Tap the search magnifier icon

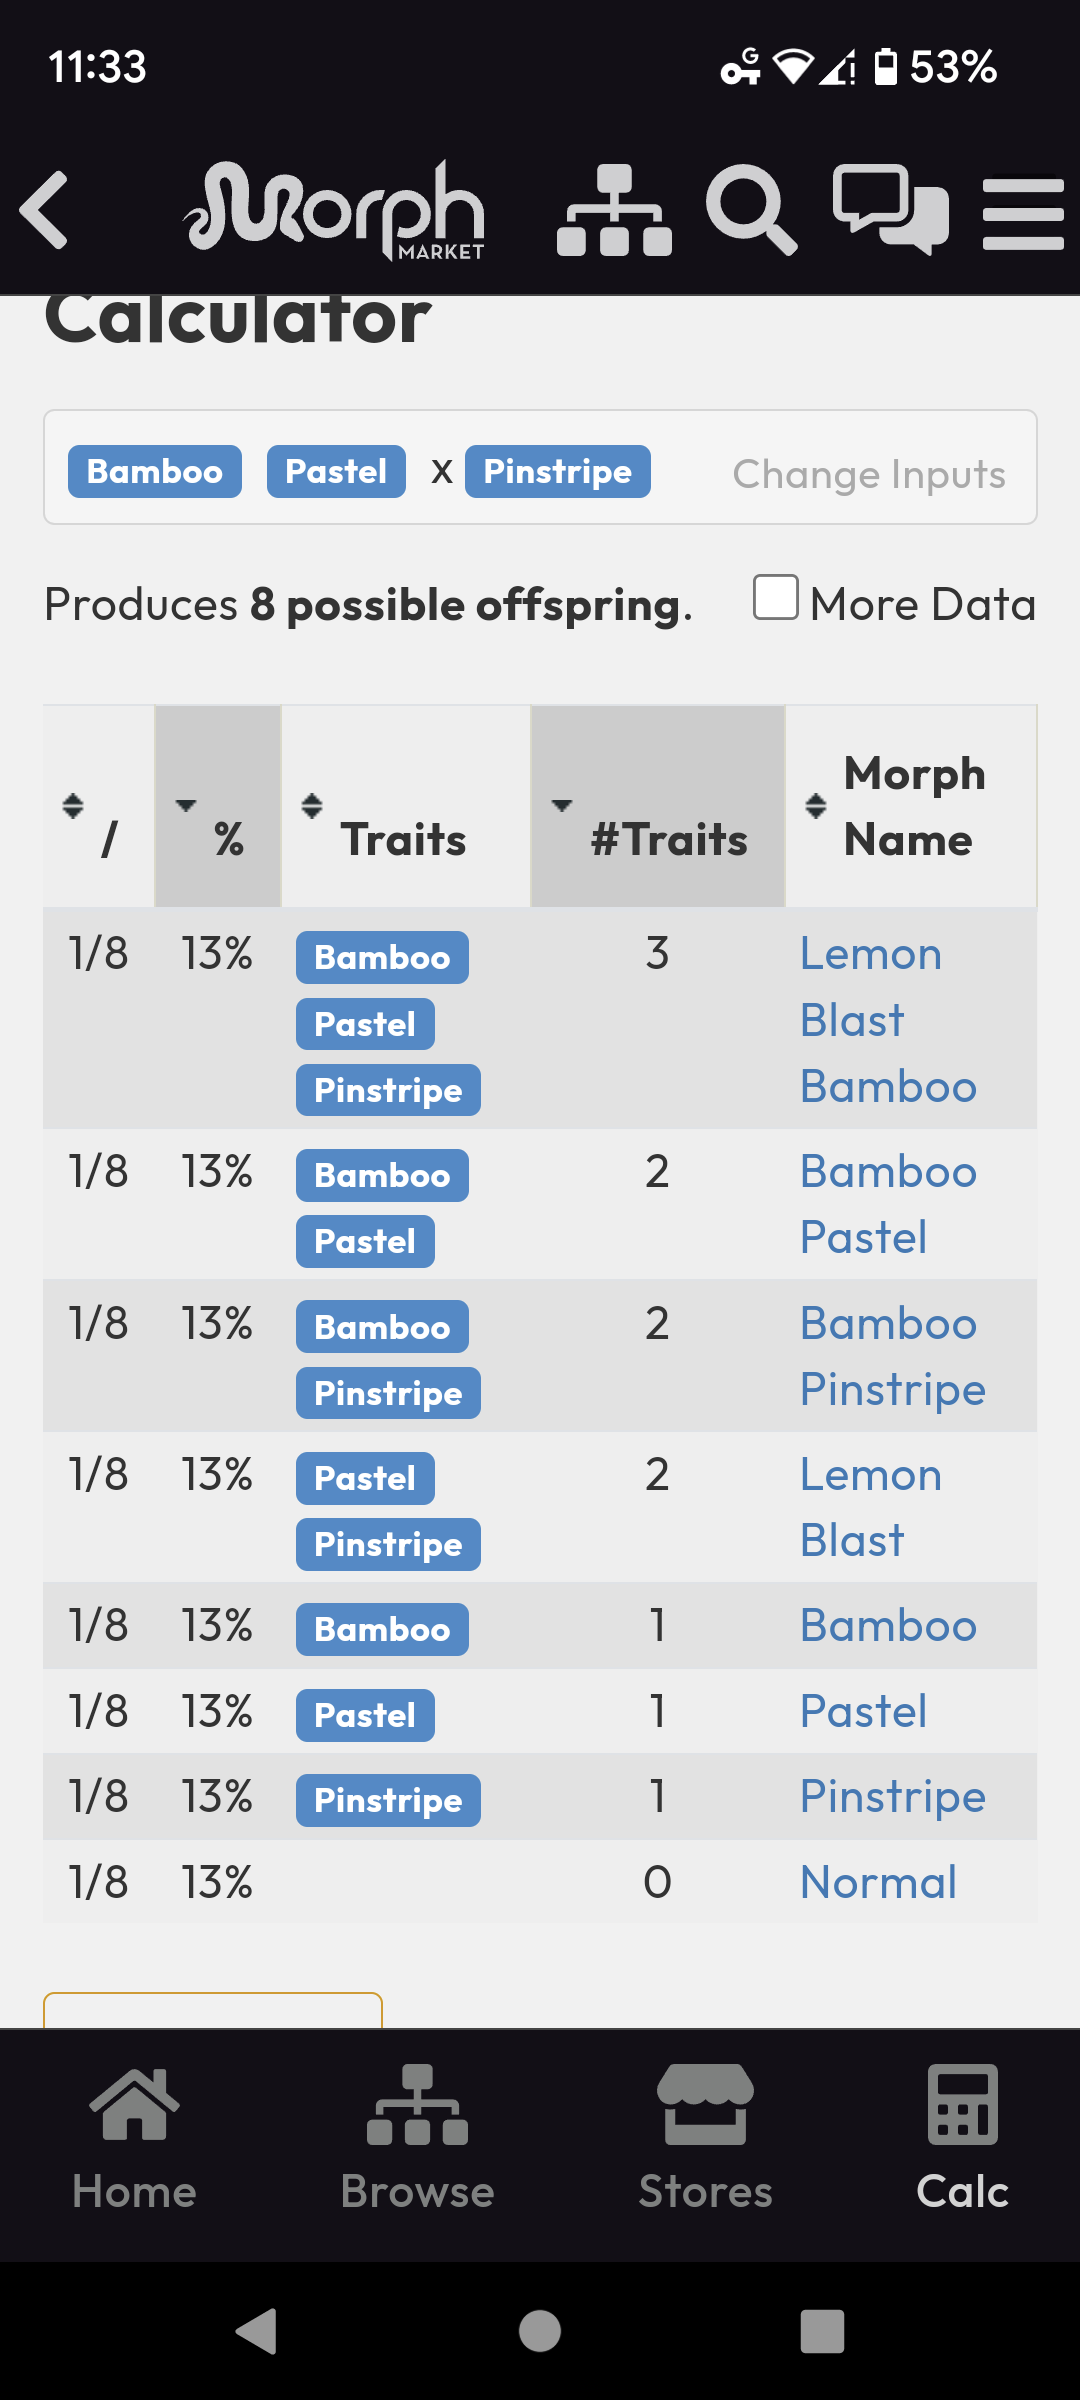click(751, 210)
